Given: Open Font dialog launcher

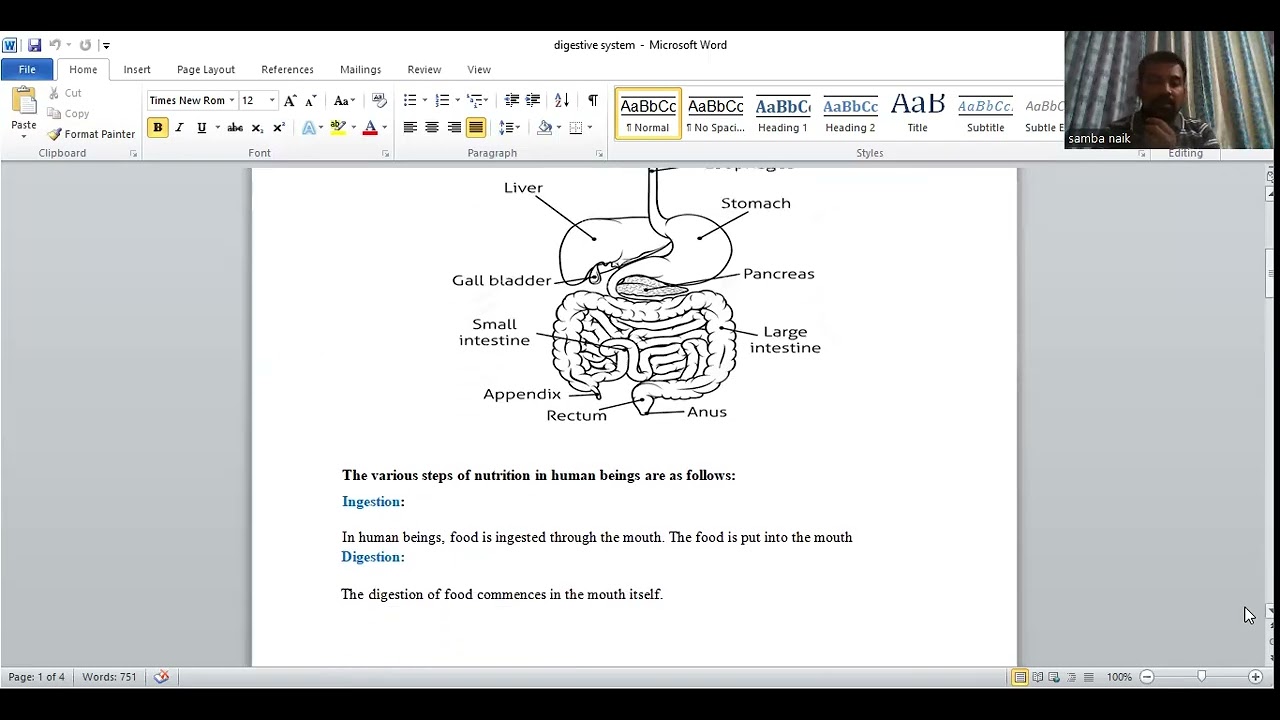Looking at the screenshot, I should click(385, 154).
